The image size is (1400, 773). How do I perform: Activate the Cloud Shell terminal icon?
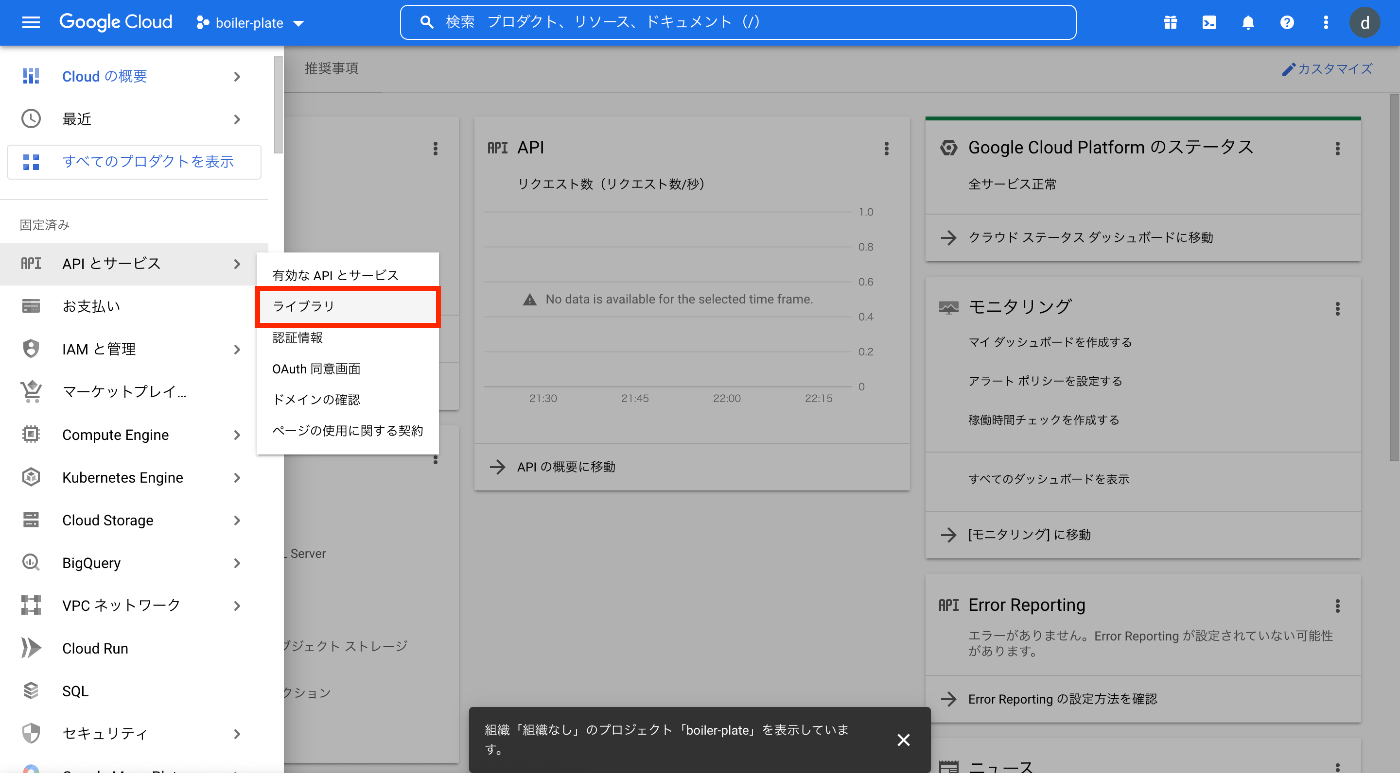click(x=1208, y=22)
